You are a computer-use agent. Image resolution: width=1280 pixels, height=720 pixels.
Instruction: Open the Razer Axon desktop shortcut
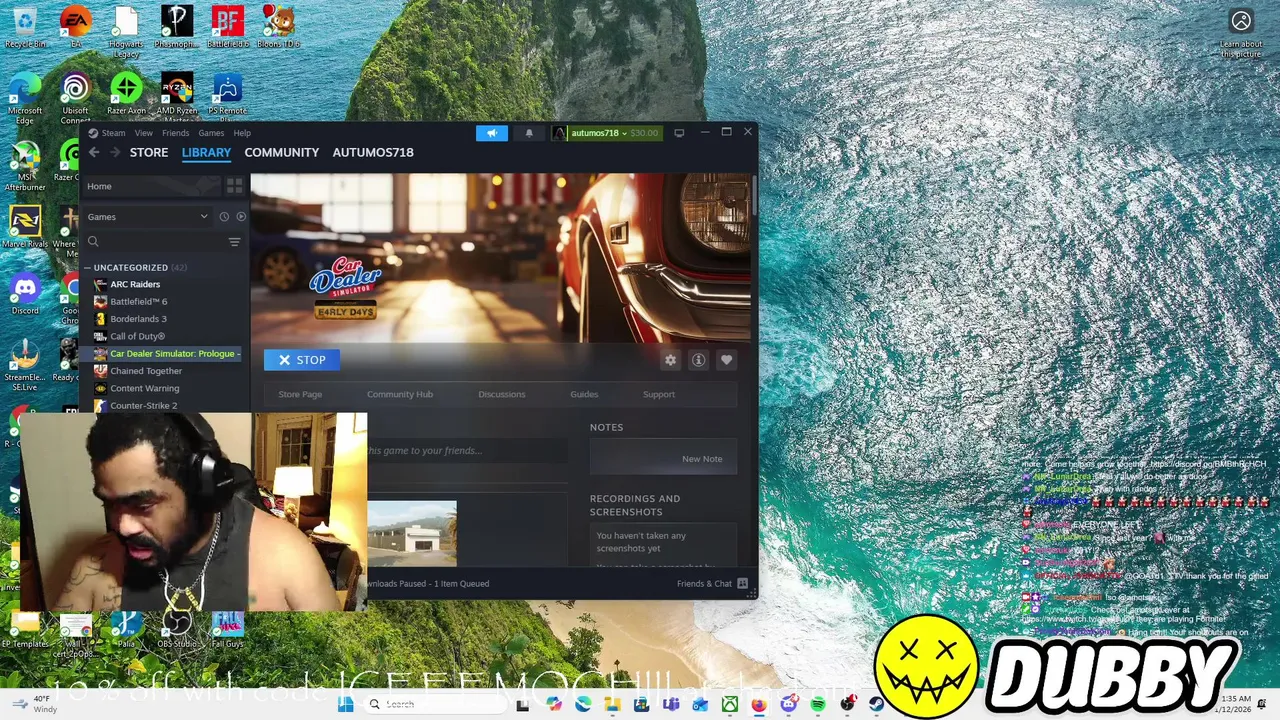click(126, 95)
